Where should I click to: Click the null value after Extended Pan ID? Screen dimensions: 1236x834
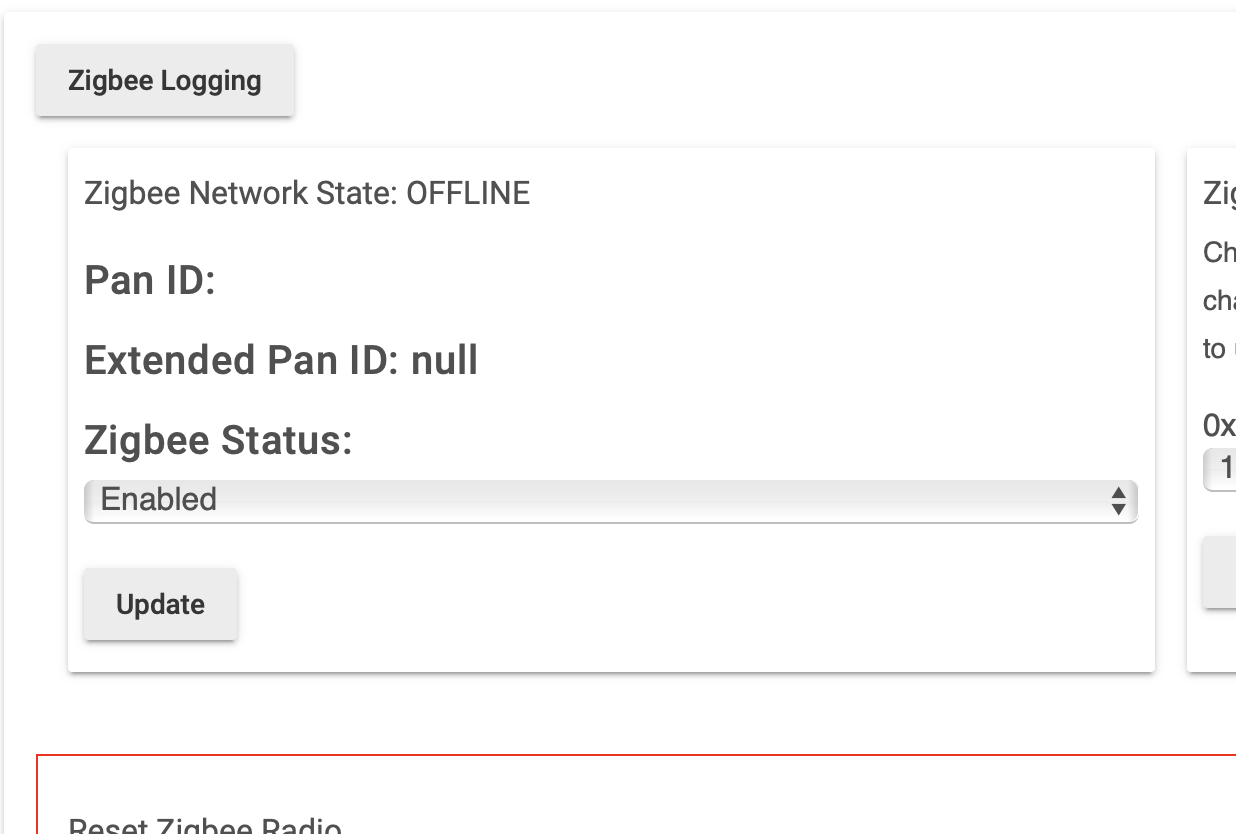(445, 360)
